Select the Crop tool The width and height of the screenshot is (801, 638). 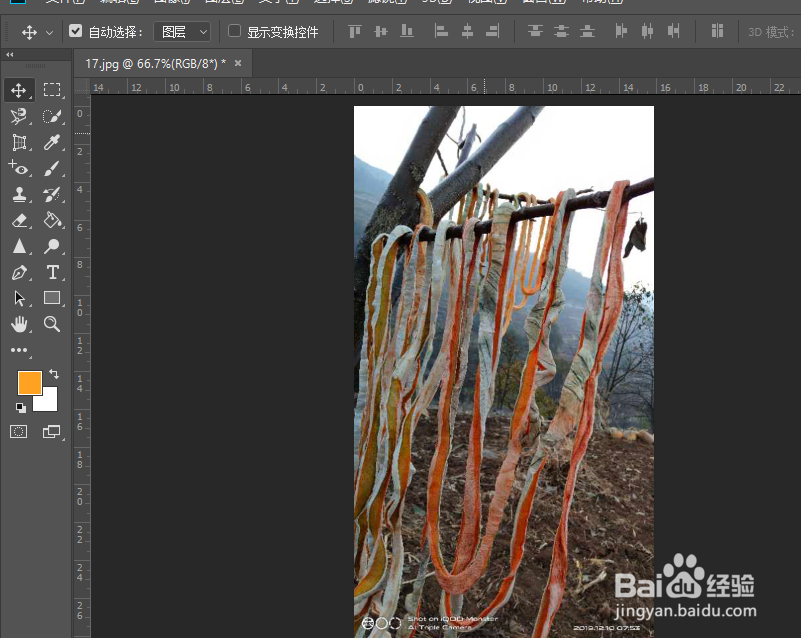tap(19, 143)
